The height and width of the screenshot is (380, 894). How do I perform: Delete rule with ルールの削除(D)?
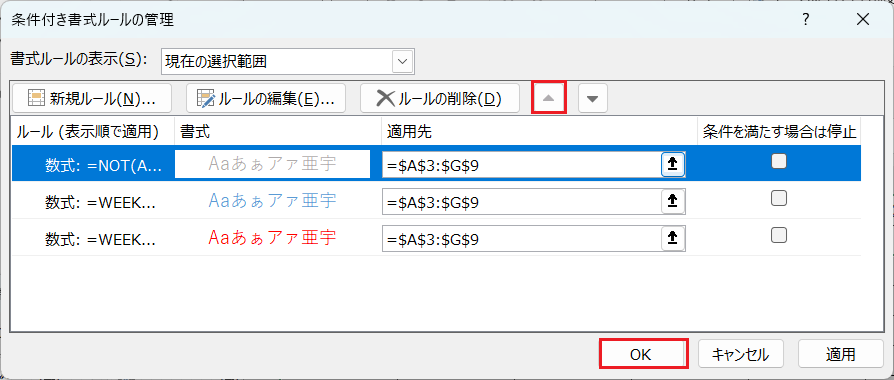pos(440,99)
